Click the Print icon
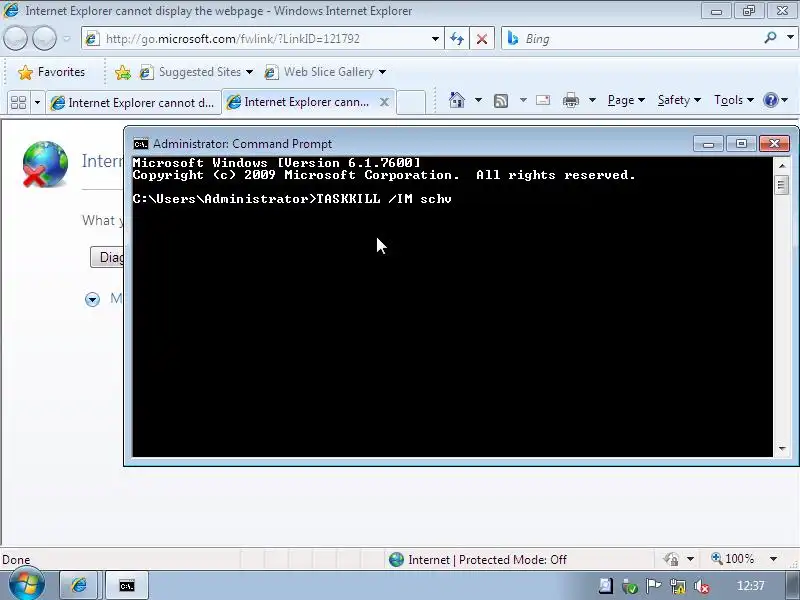Viewport: 800px width, 600px height. coord(570,101)
